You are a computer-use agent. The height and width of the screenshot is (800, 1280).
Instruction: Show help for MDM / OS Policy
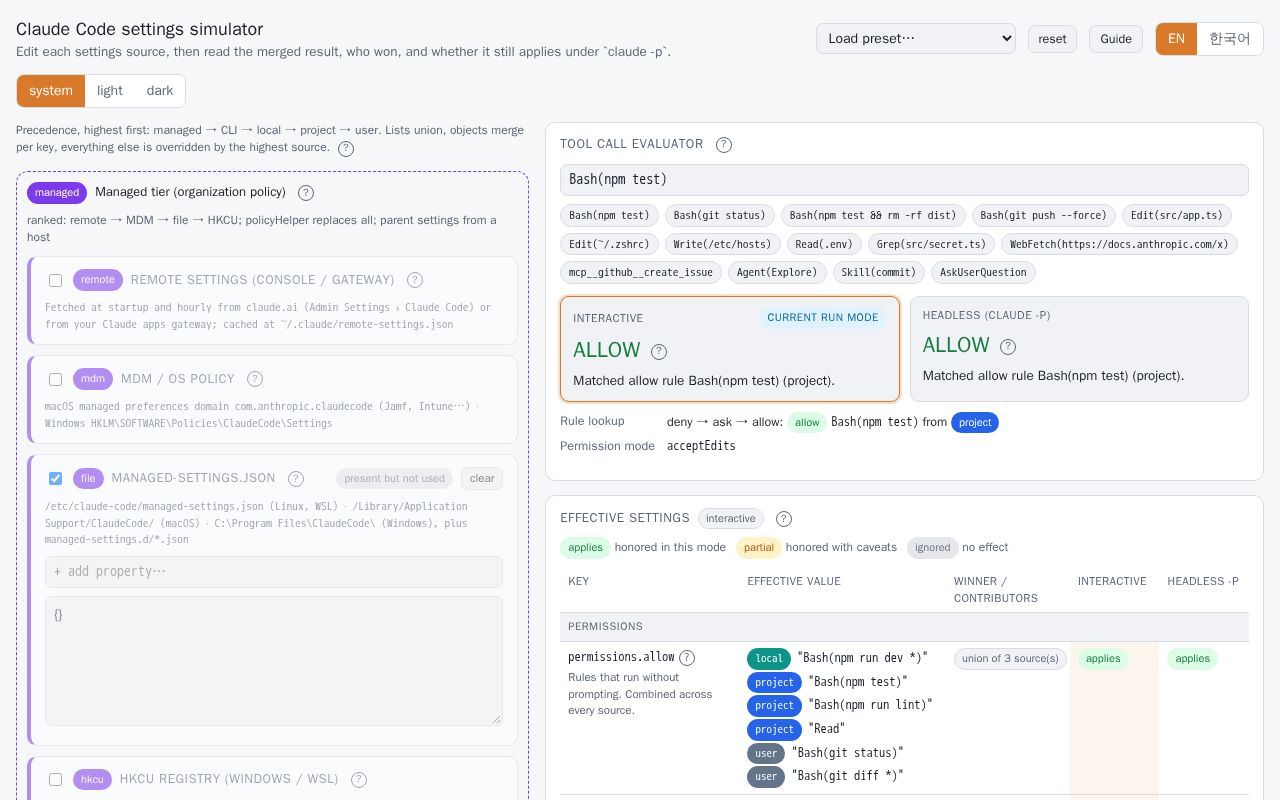point(255,379)
